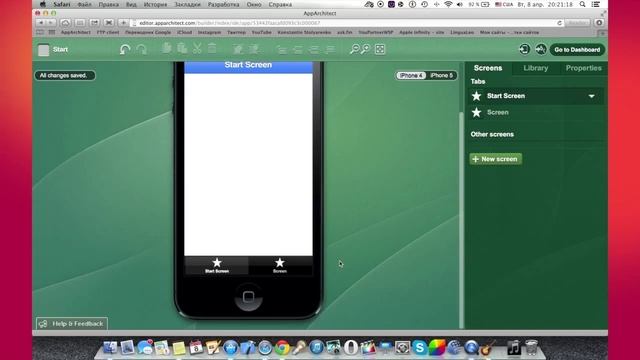Screen dimensions: 640x360
Task: Click the circular arrow icon left of Go to Dashboard
Action: [x=524, y=49]
